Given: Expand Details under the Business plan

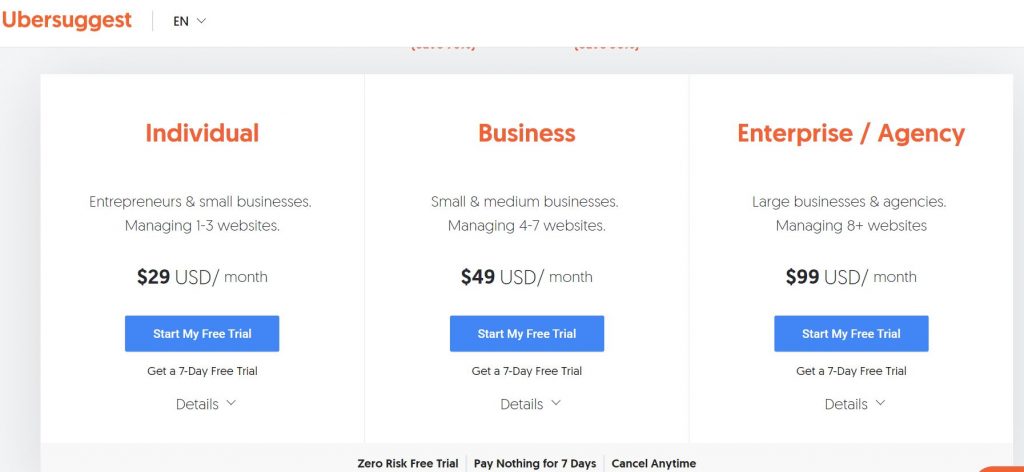Looking at the screenshot, I should [x=530, y=404].
